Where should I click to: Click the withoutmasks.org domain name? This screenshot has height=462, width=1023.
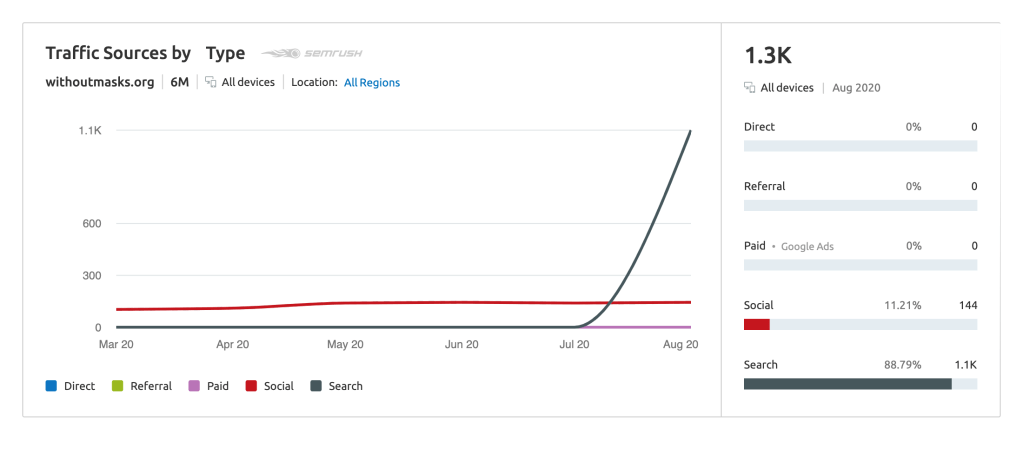100,82
